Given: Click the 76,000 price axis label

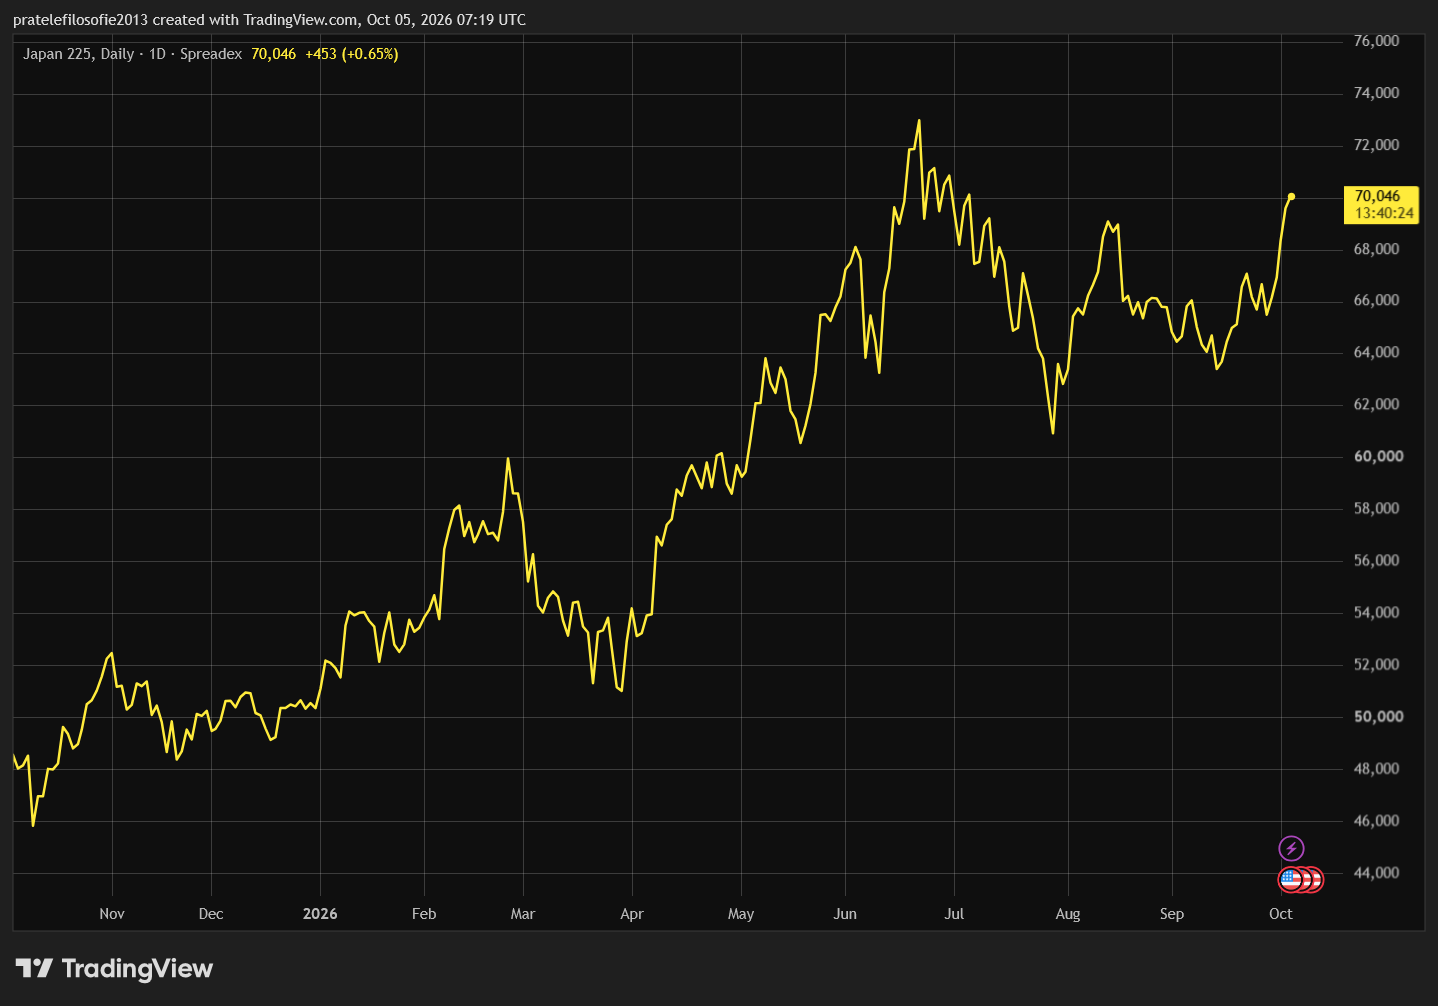Looking at the screenshot, I should click(x=1376, y=41).
